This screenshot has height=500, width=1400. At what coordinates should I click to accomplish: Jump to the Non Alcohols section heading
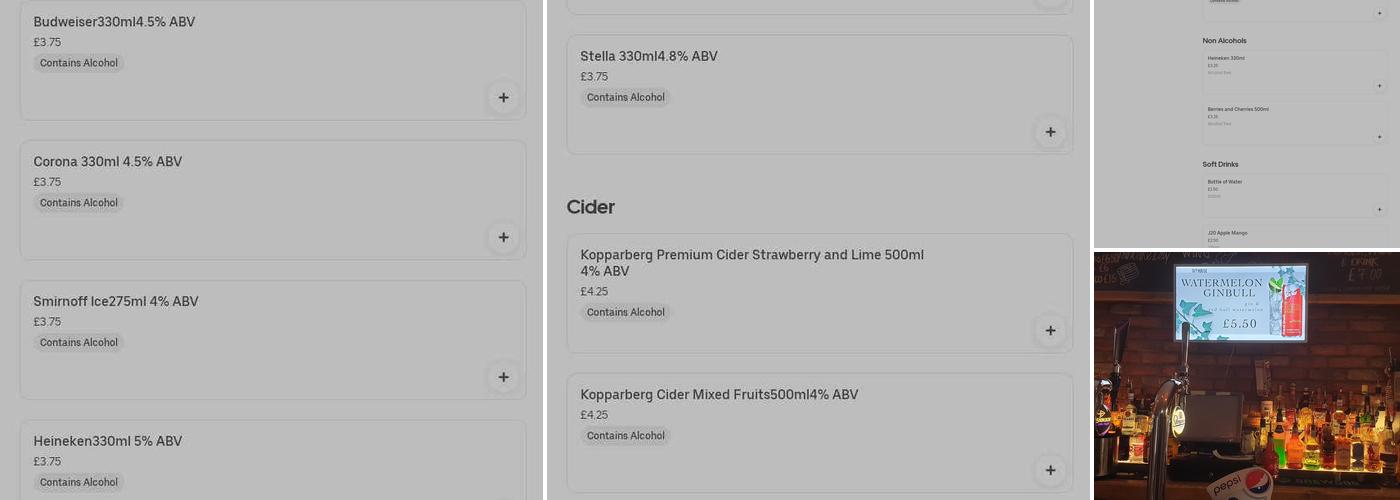pyautogui.click(x=1224, y=41)
